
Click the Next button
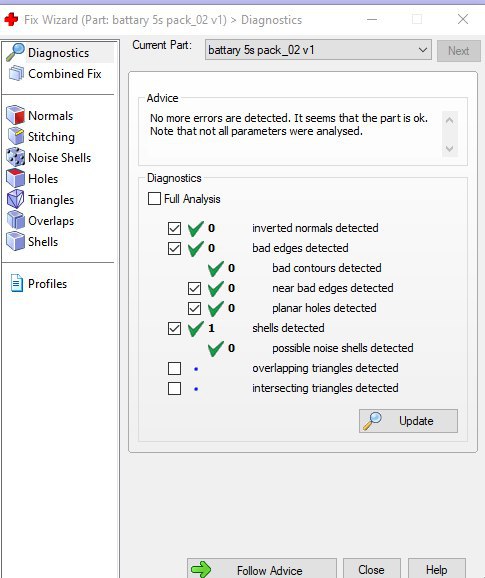pos(458,51)
